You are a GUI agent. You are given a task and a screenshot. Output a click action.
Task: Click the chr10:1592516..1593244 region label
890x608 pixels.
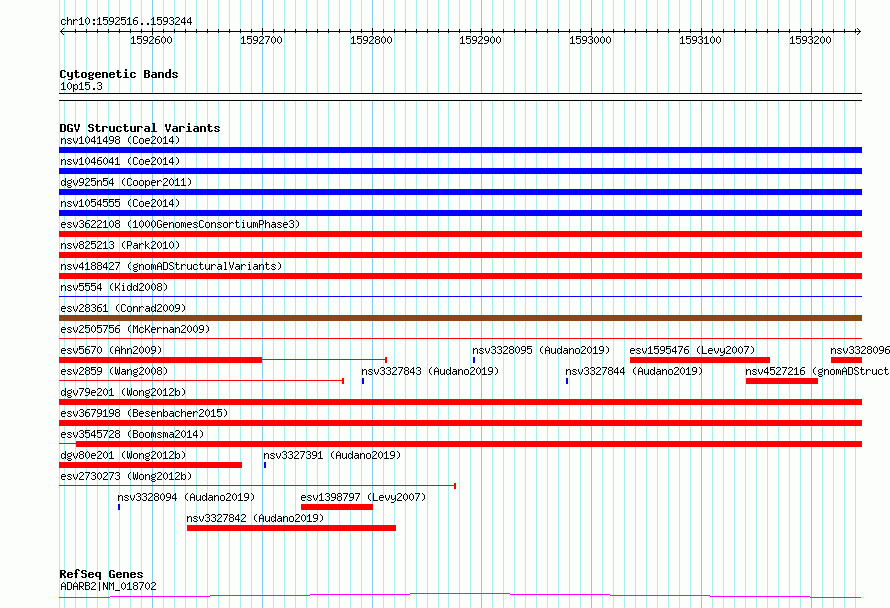tap(126, 21)
